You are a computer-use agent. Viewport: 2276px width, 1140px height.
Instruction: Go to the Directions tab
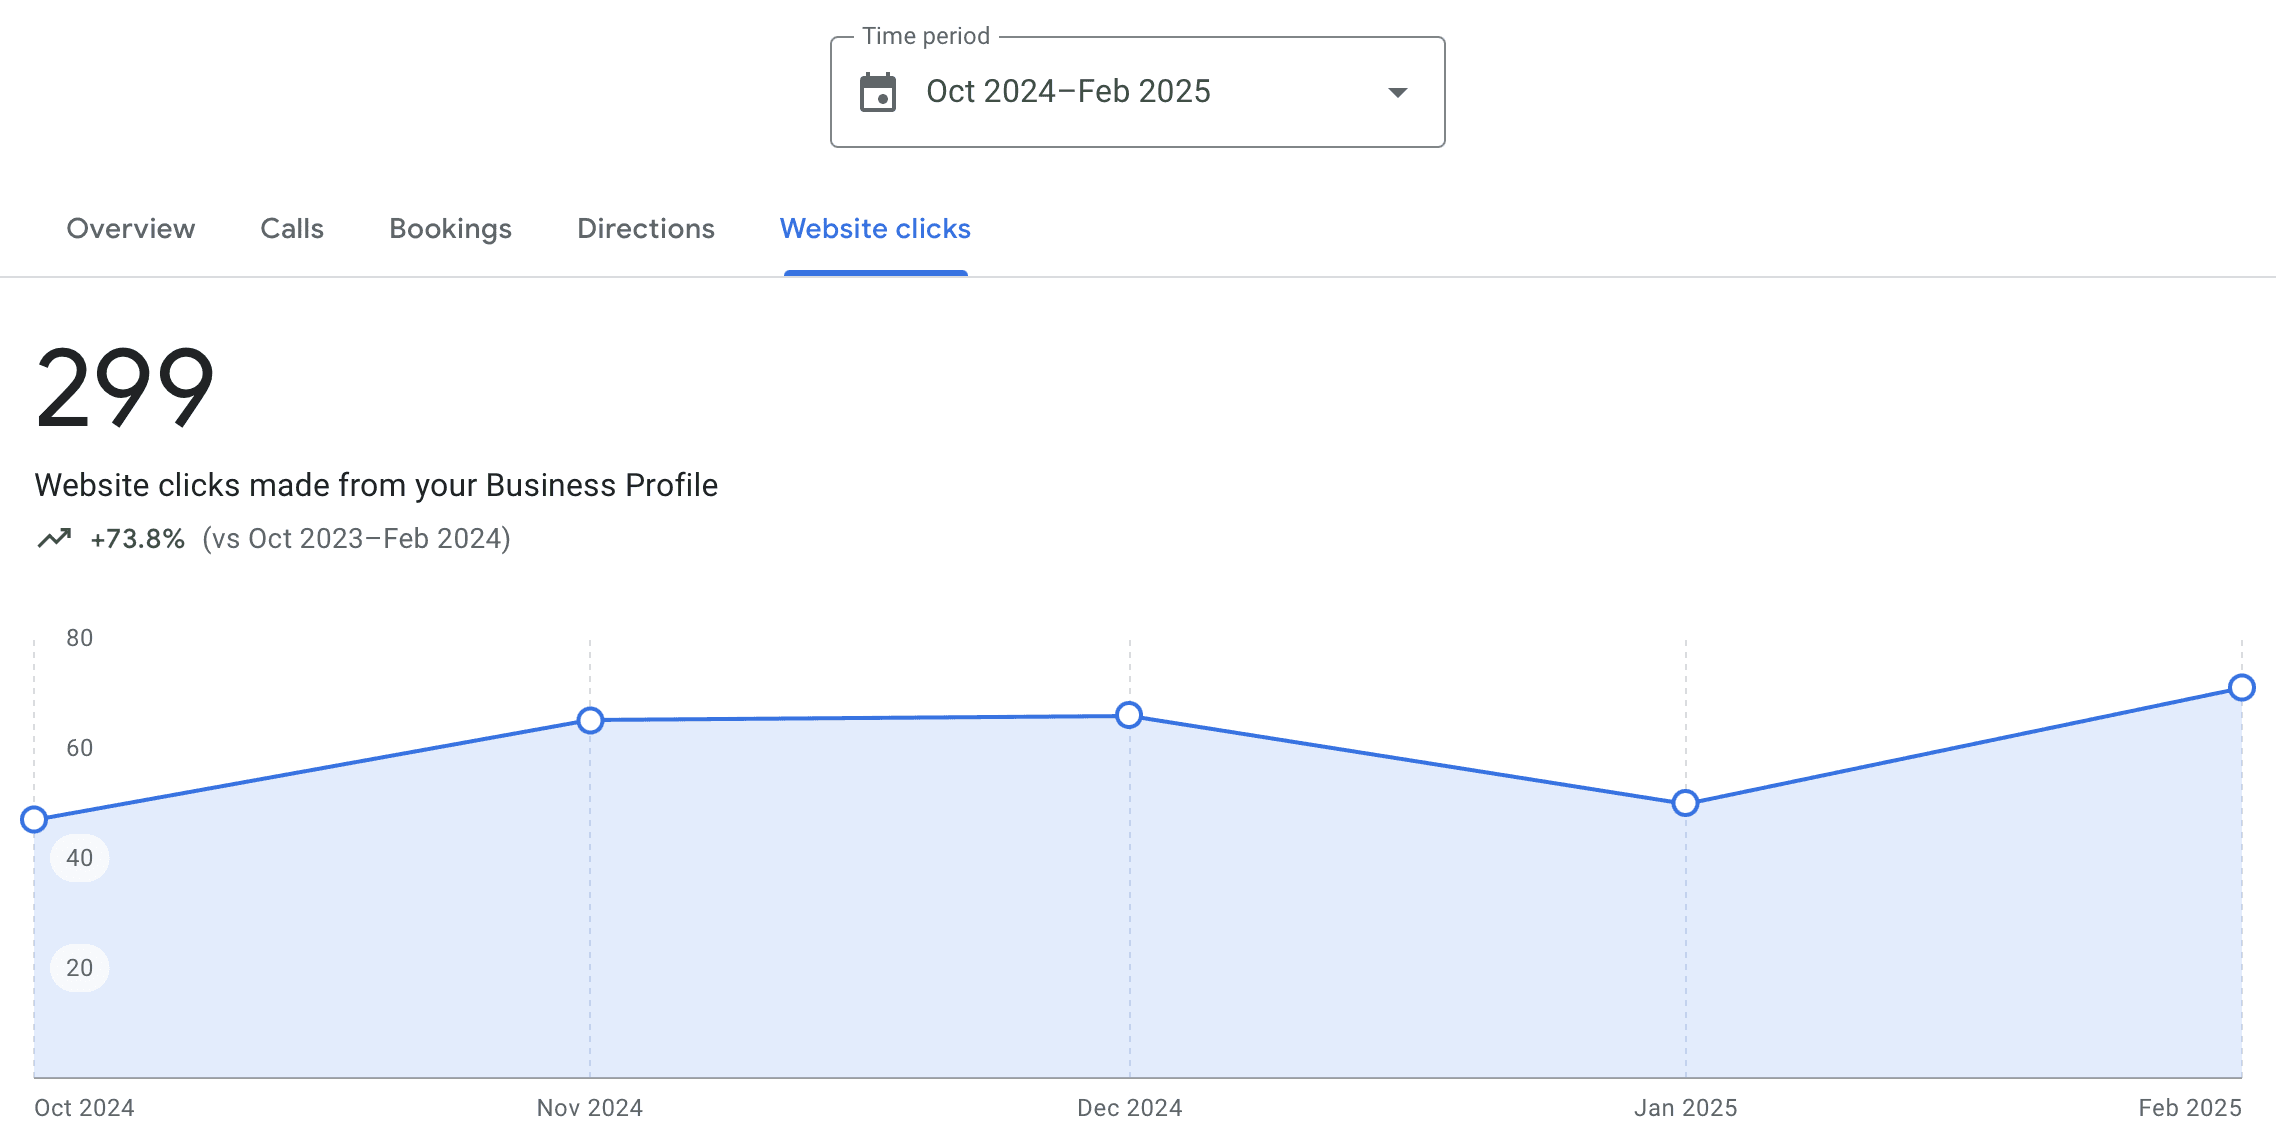(x=646, y=229)
